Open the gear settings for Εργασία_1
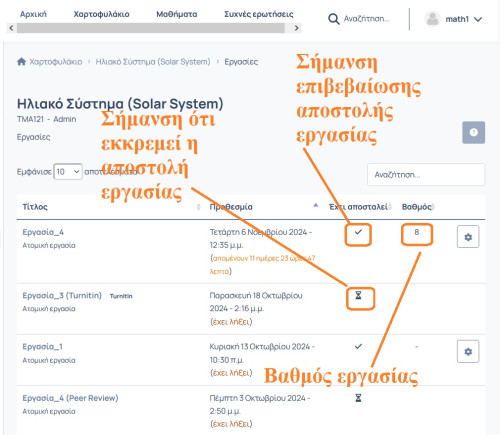 [468, 351]
